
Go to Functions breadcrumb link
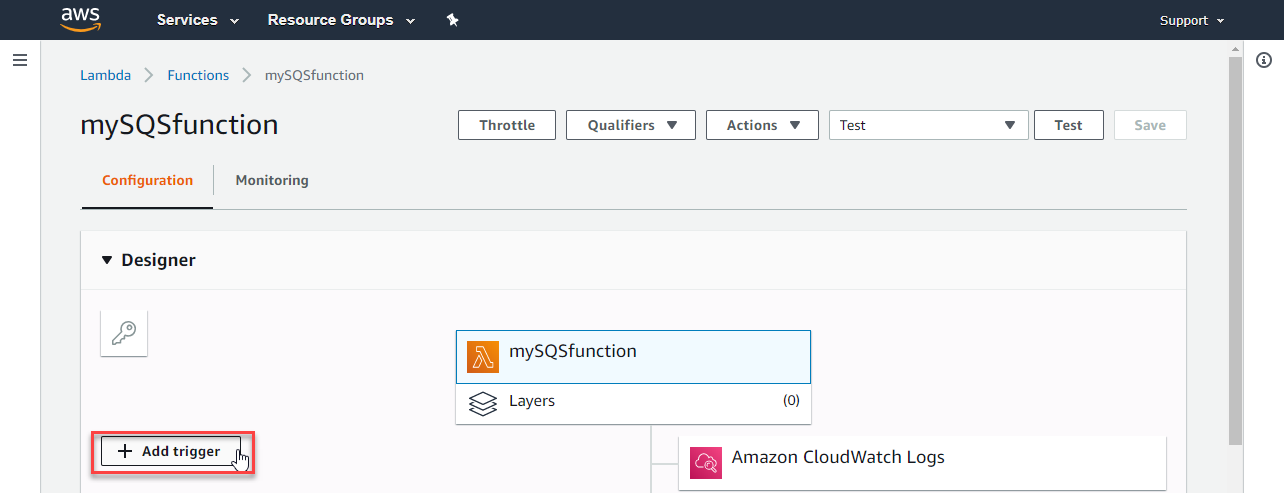tap(198, 75)
